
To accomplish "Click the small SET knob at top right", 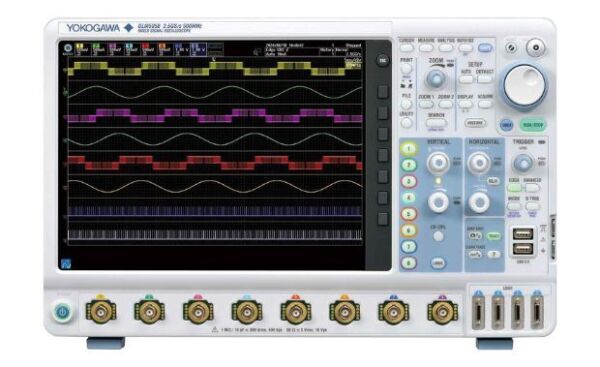I will (535, 47).
